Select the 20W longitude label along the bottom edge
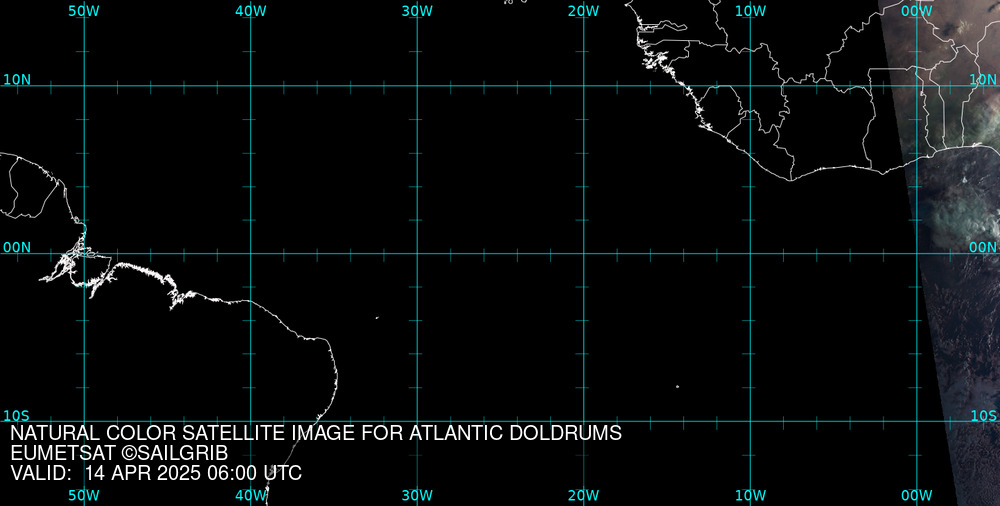The image size is (1000, 506). click(x=584, y=495)
